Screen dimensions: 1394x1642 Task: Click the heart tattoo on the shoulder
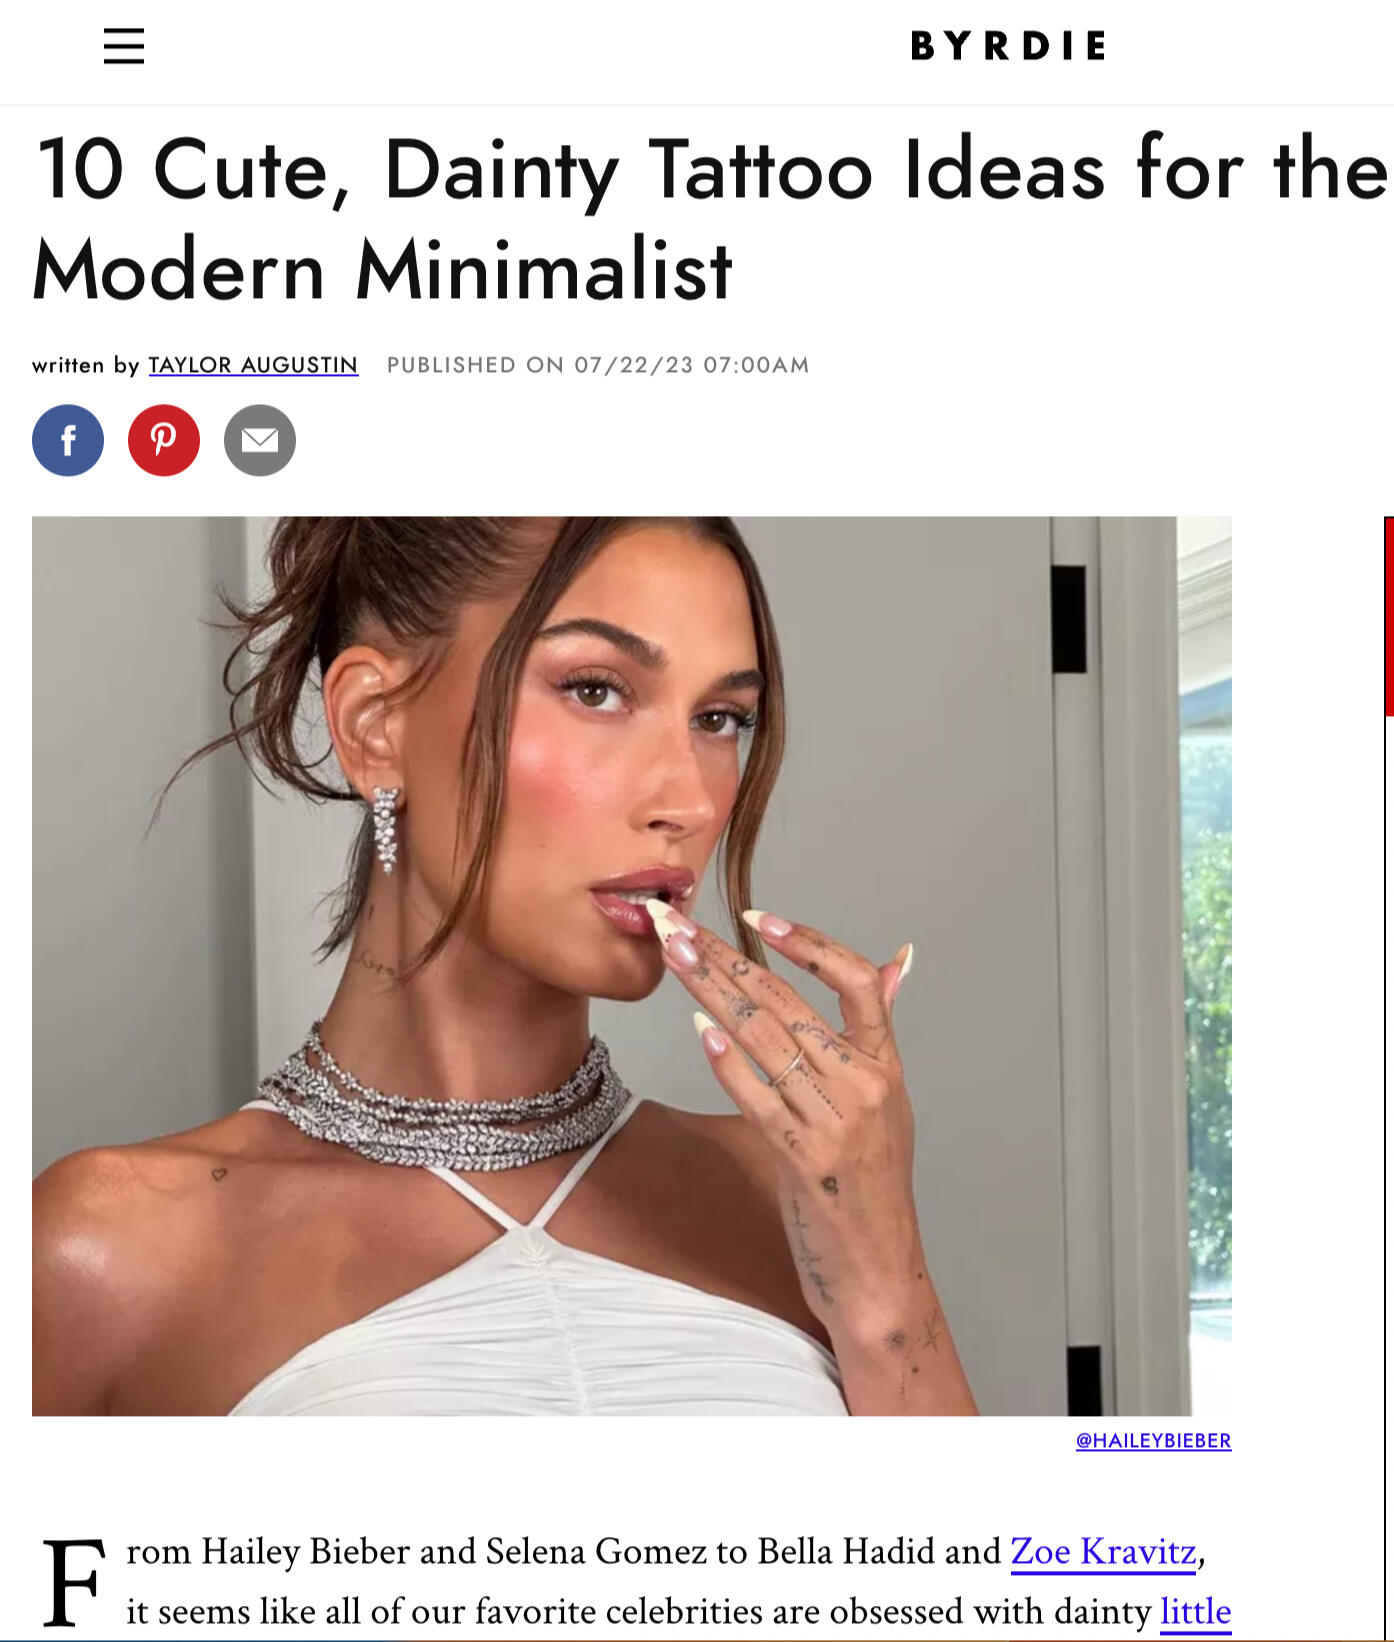click(x=219, y=1174)
